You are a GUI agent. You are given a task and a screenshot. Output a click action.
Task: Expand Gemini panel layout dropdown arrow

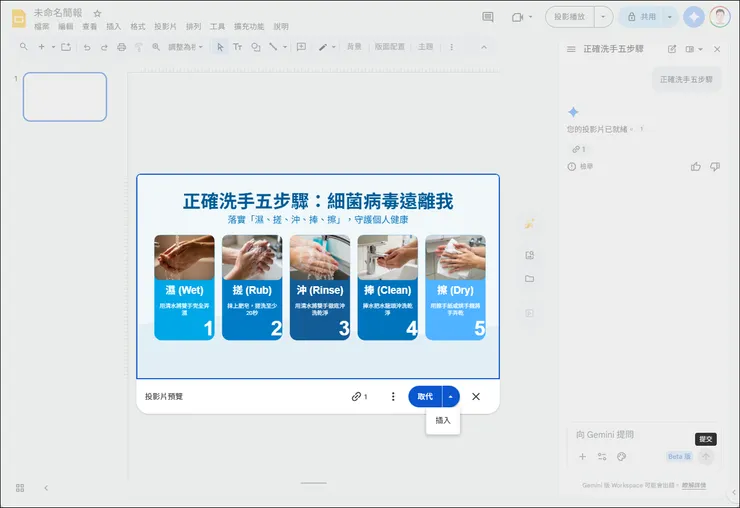(x=700, y=49)
